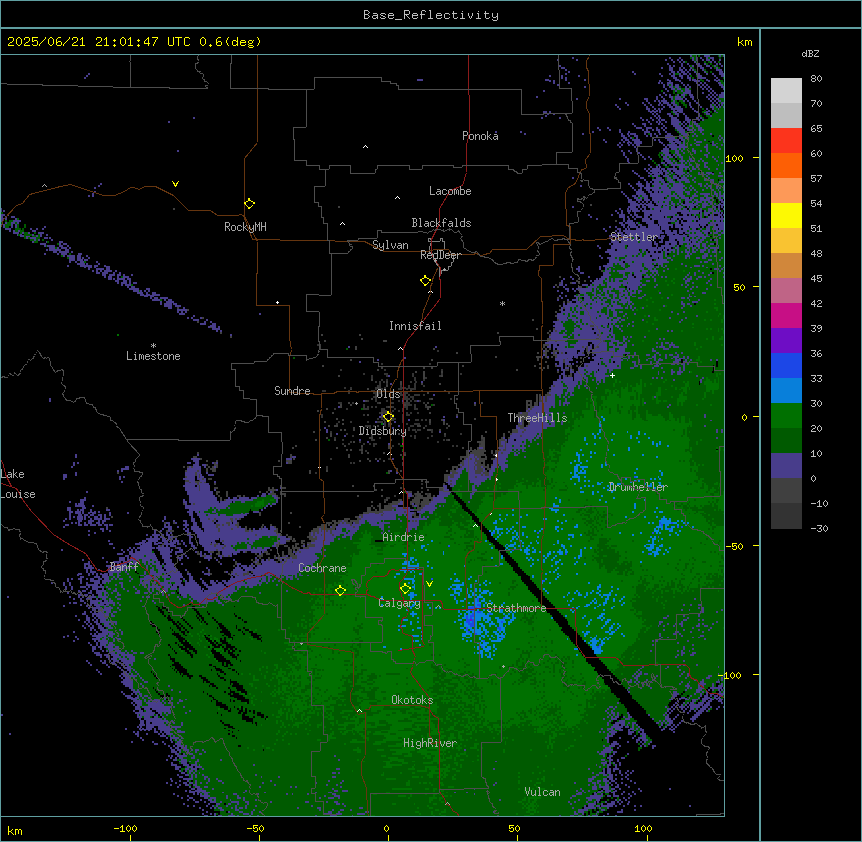The width and height of the screenshot is (862, 842).
Task: Click the Drumheller city label
Action: pyautogui.click(x=638, y=487)
